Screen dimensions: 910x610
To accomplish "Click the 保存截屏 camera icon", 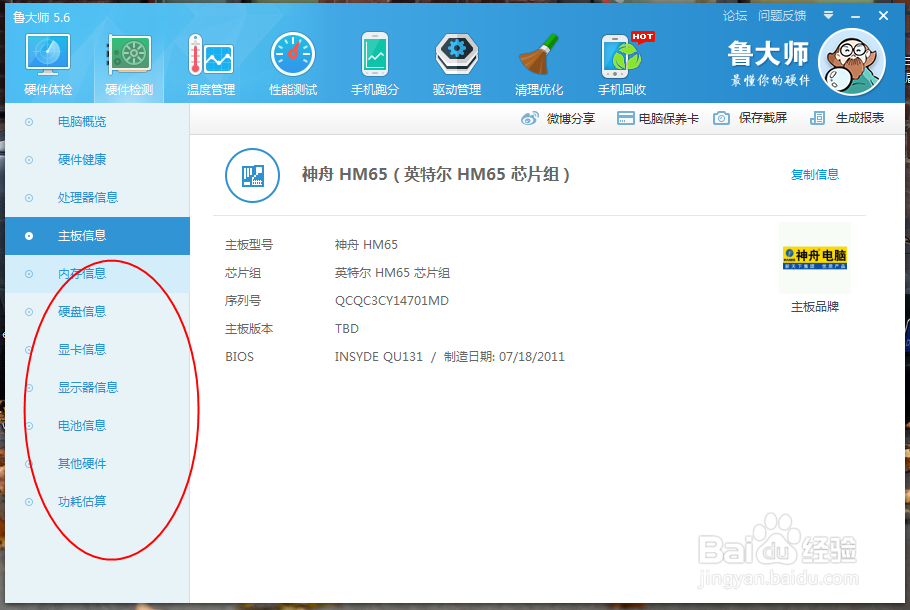I will coord(721,118).
